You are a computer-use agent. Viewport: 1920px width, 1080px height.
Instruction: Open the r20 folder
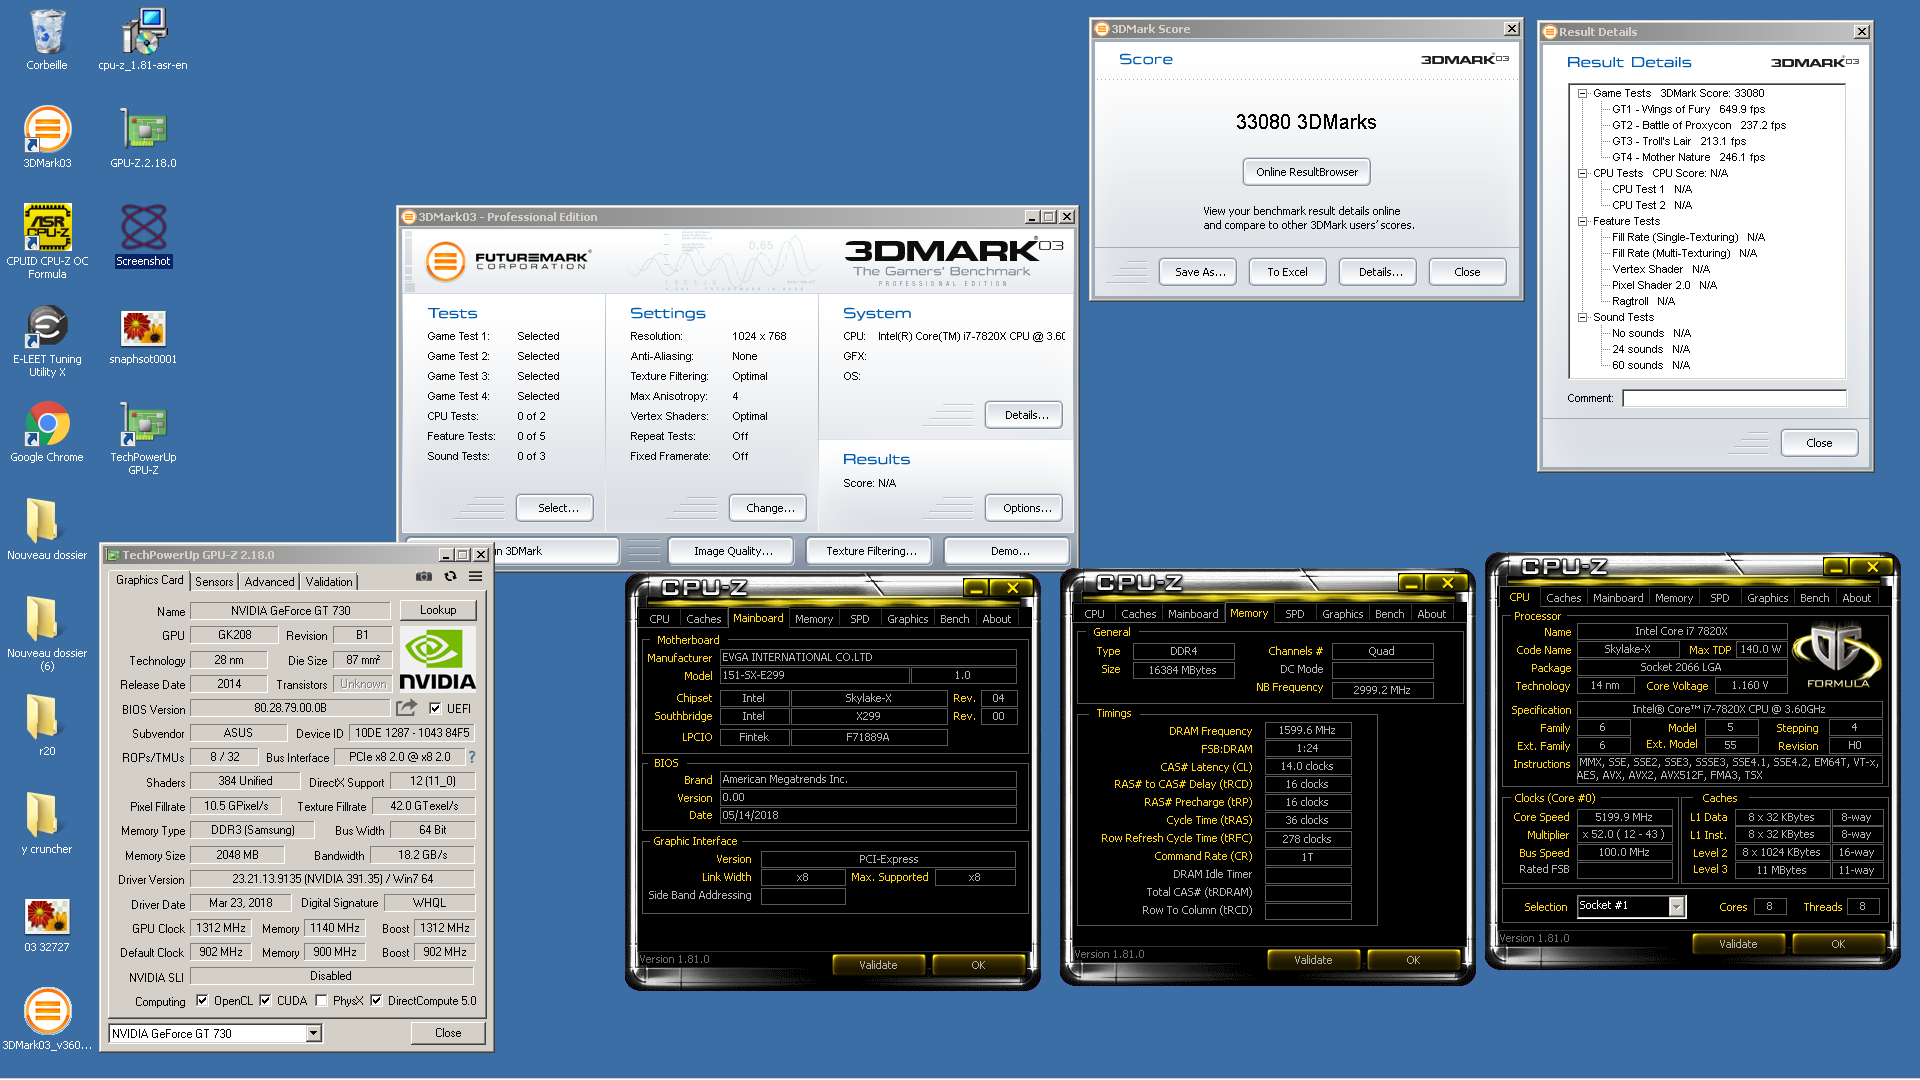(47, 727)
